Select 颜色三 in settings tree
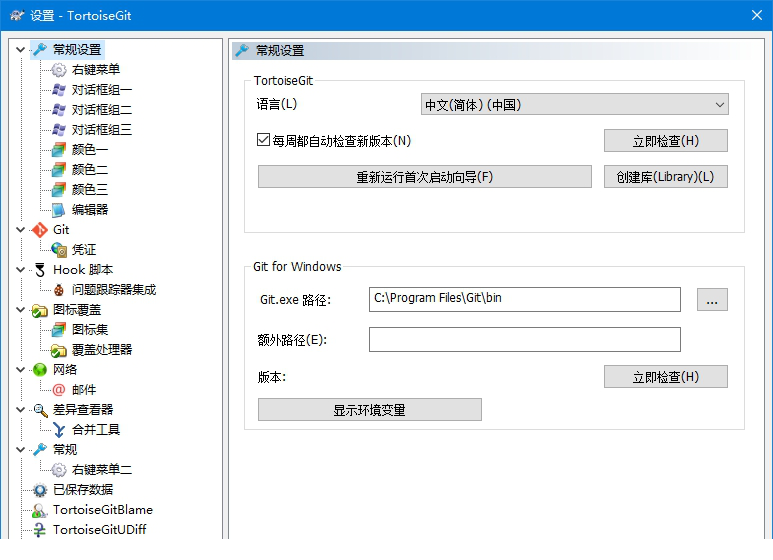773x560 pixels. click(90, 189)
